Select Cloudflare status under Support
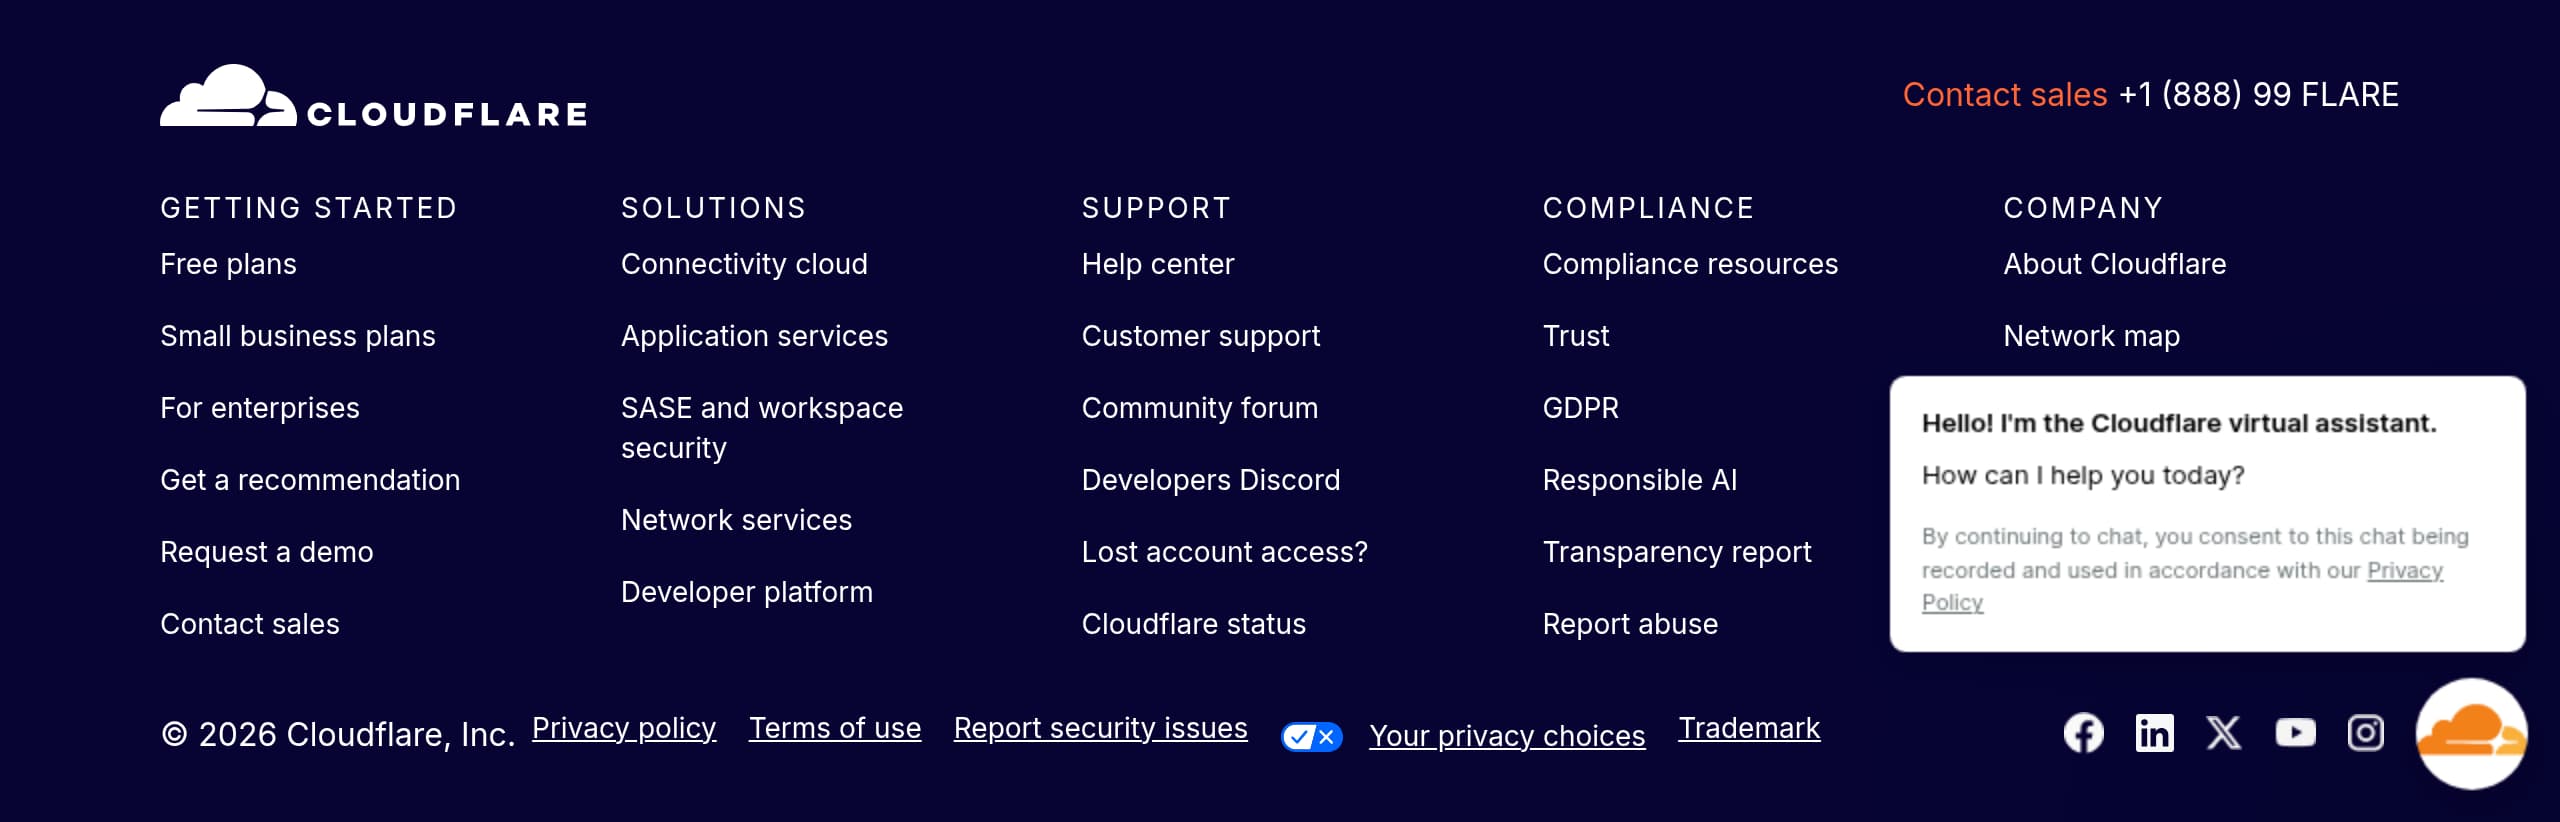Image resolution: width=2560 pixels, height=822 pixels. pyautogui.click(x=1193, y=623)
